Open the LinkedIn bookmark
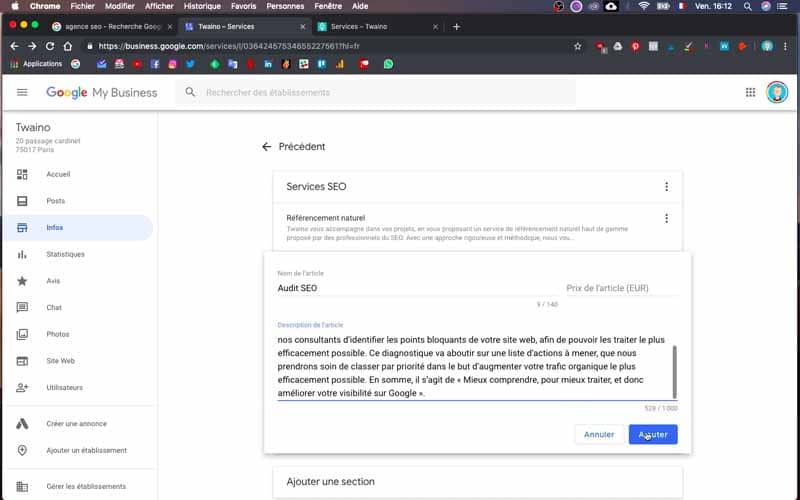 268,64
